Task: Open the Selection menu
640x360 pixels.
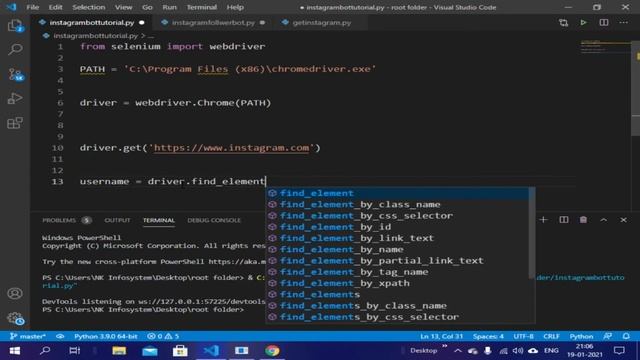Action: (89, 7)
